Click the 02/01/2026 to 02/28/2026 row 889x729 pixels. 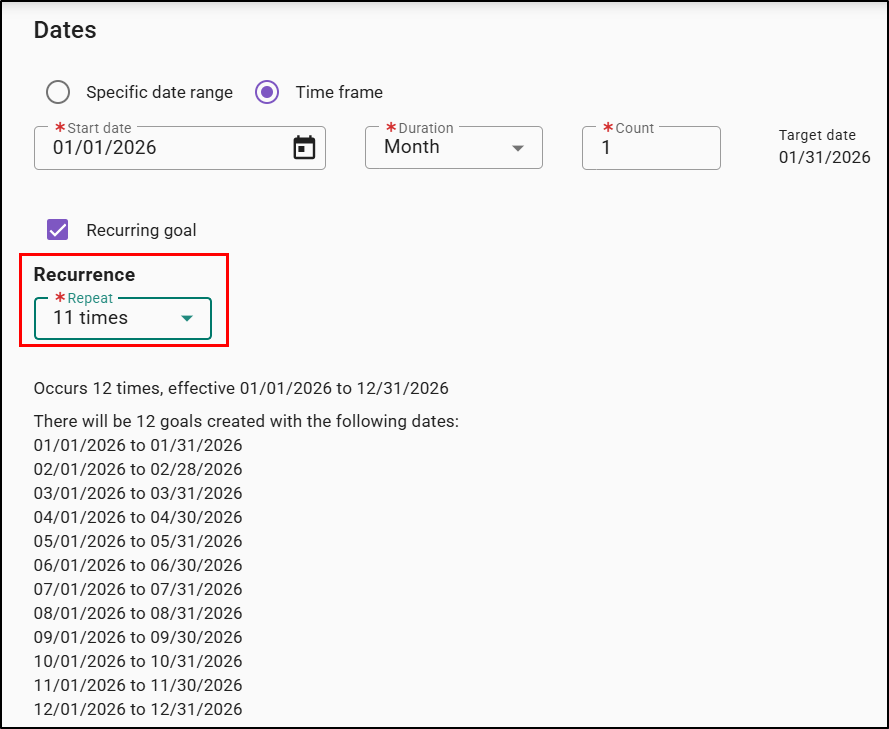click(x=138, y=469)
